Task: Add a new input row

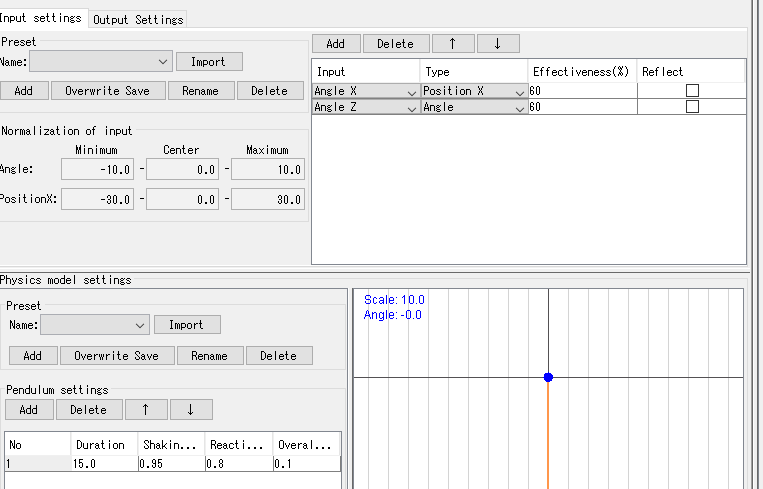Action: tap(336, 44)
